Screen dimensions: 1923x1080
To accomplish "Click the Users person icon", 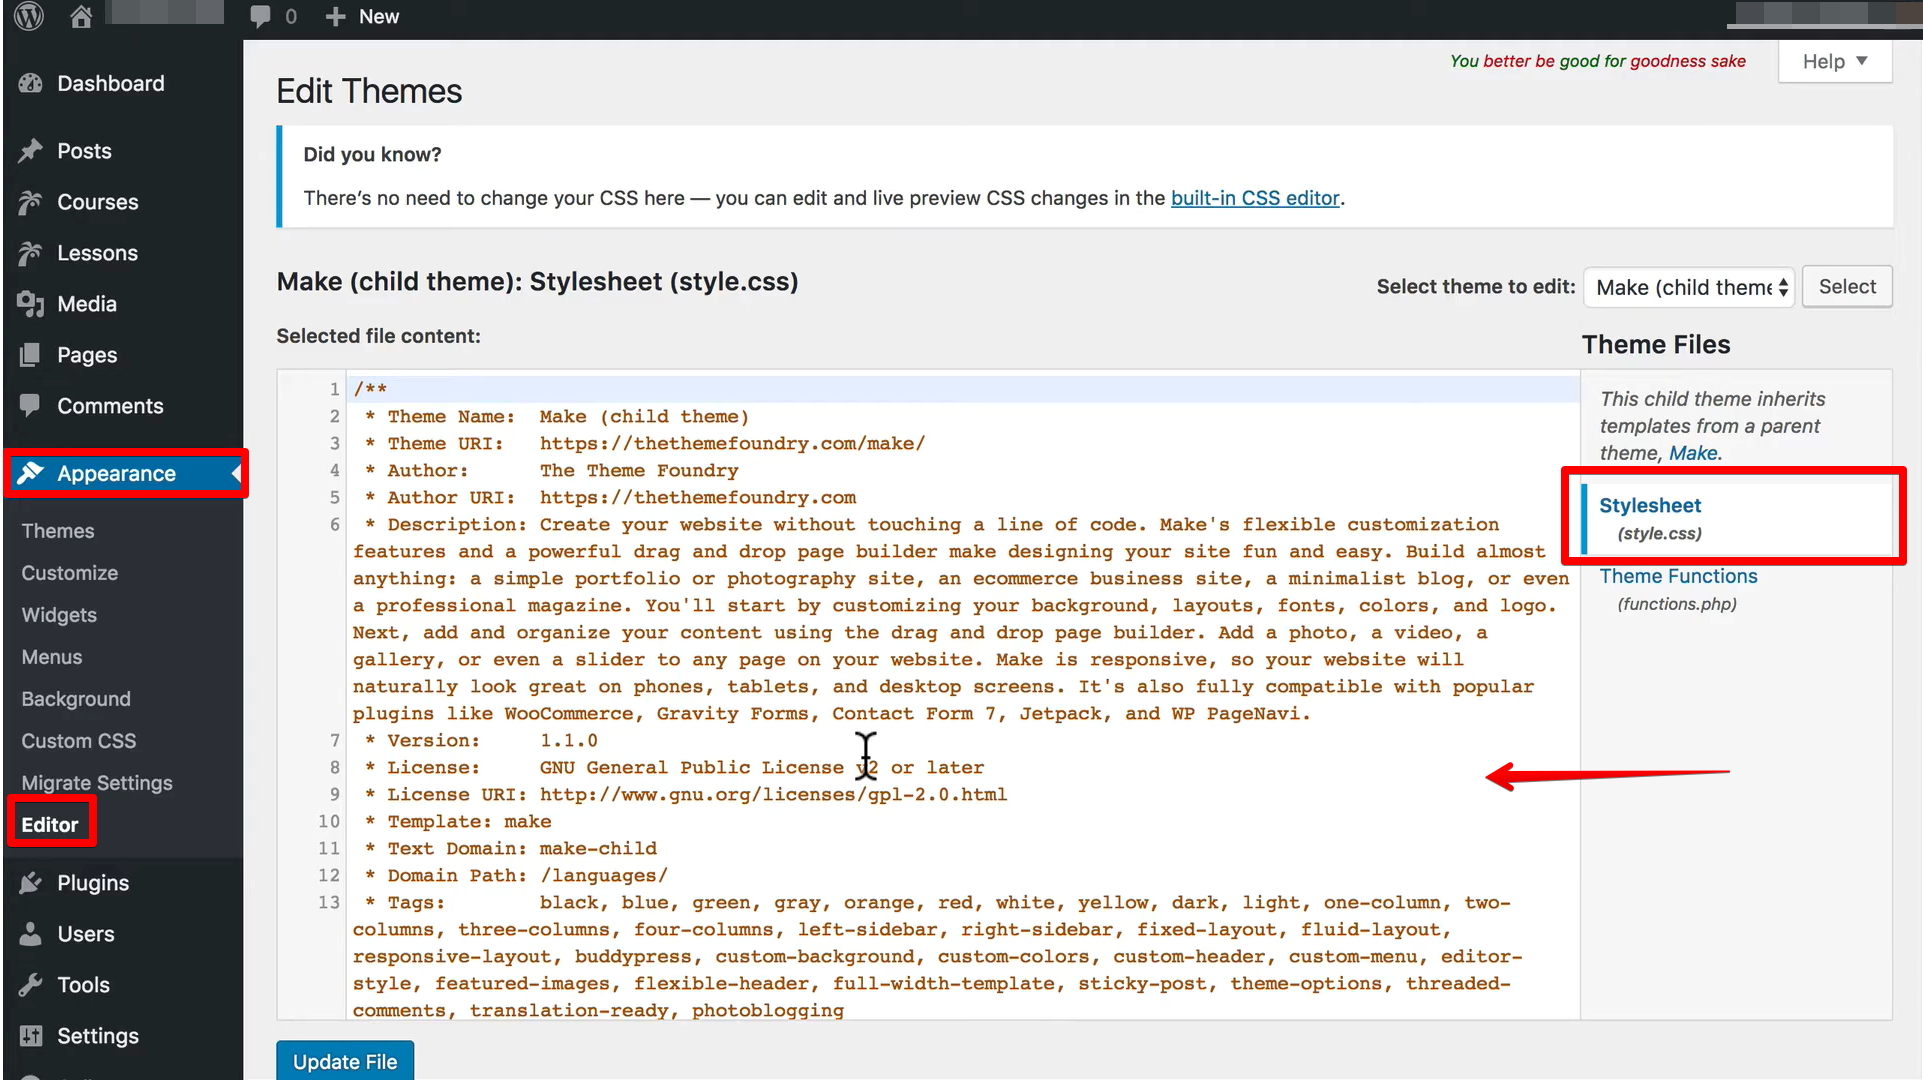I will pyautogui.click(x=30, y=934).
